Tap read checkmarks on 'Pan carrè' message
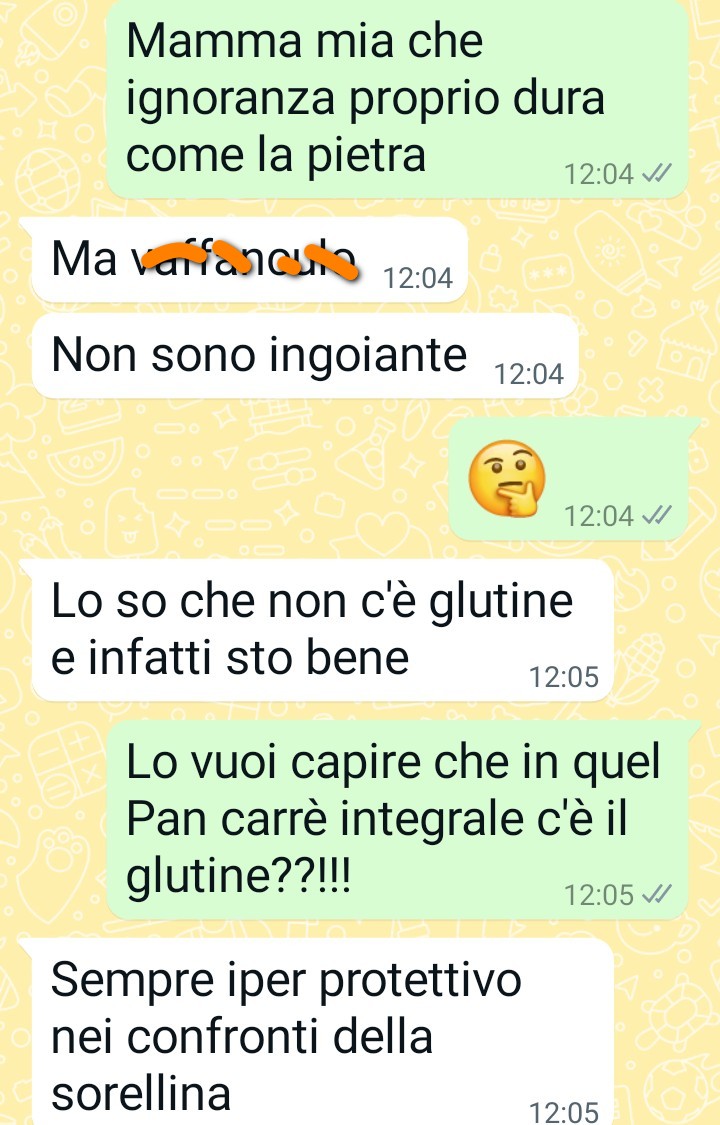 click(x=655, y=894)
